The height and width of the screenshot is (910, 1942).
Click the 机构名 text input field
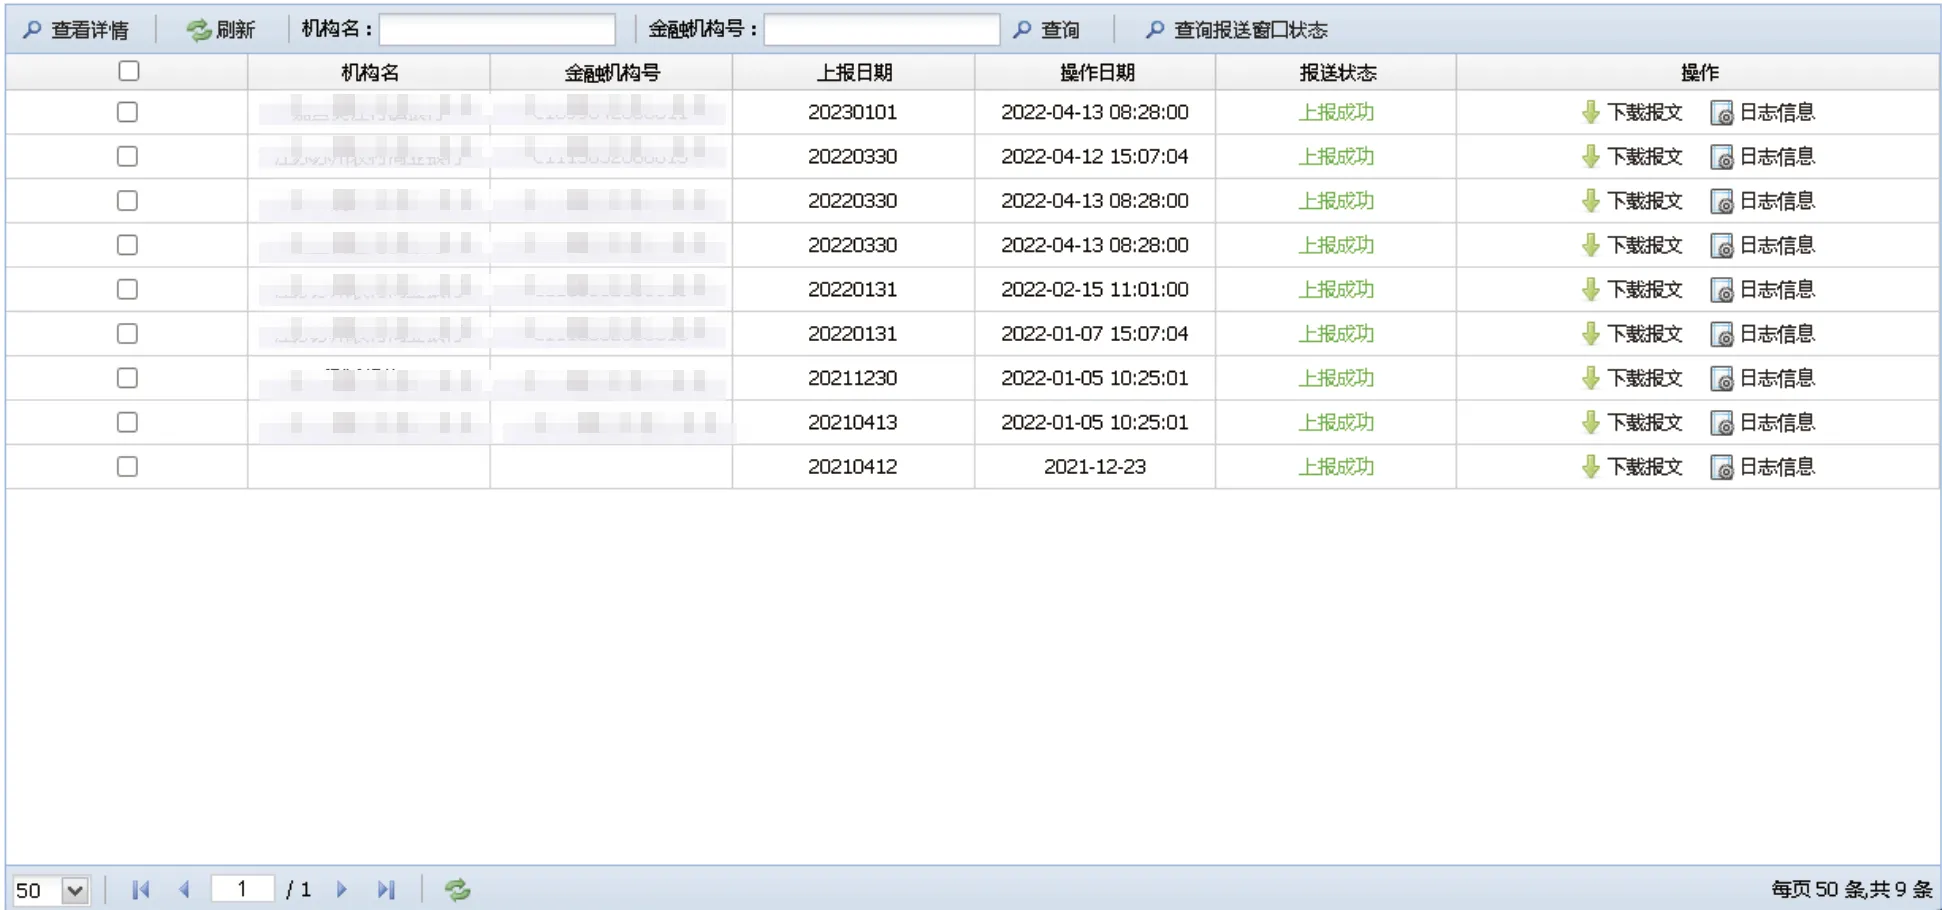coord(497,30)
